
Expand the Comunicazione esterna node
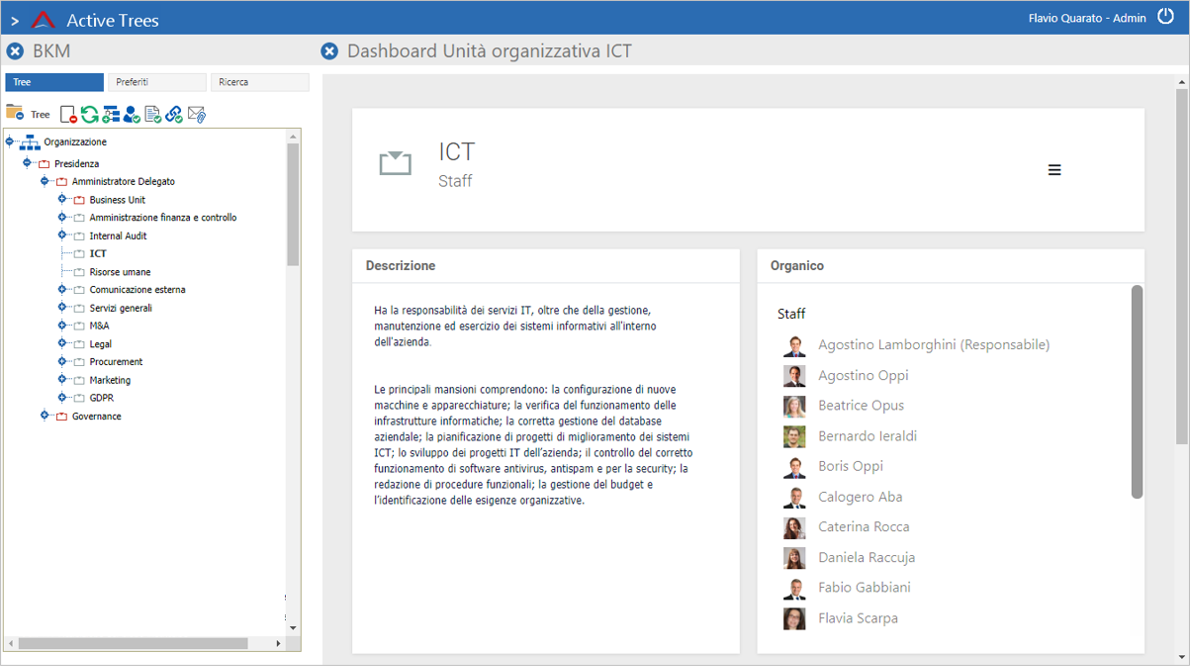(x=62, y=289)
